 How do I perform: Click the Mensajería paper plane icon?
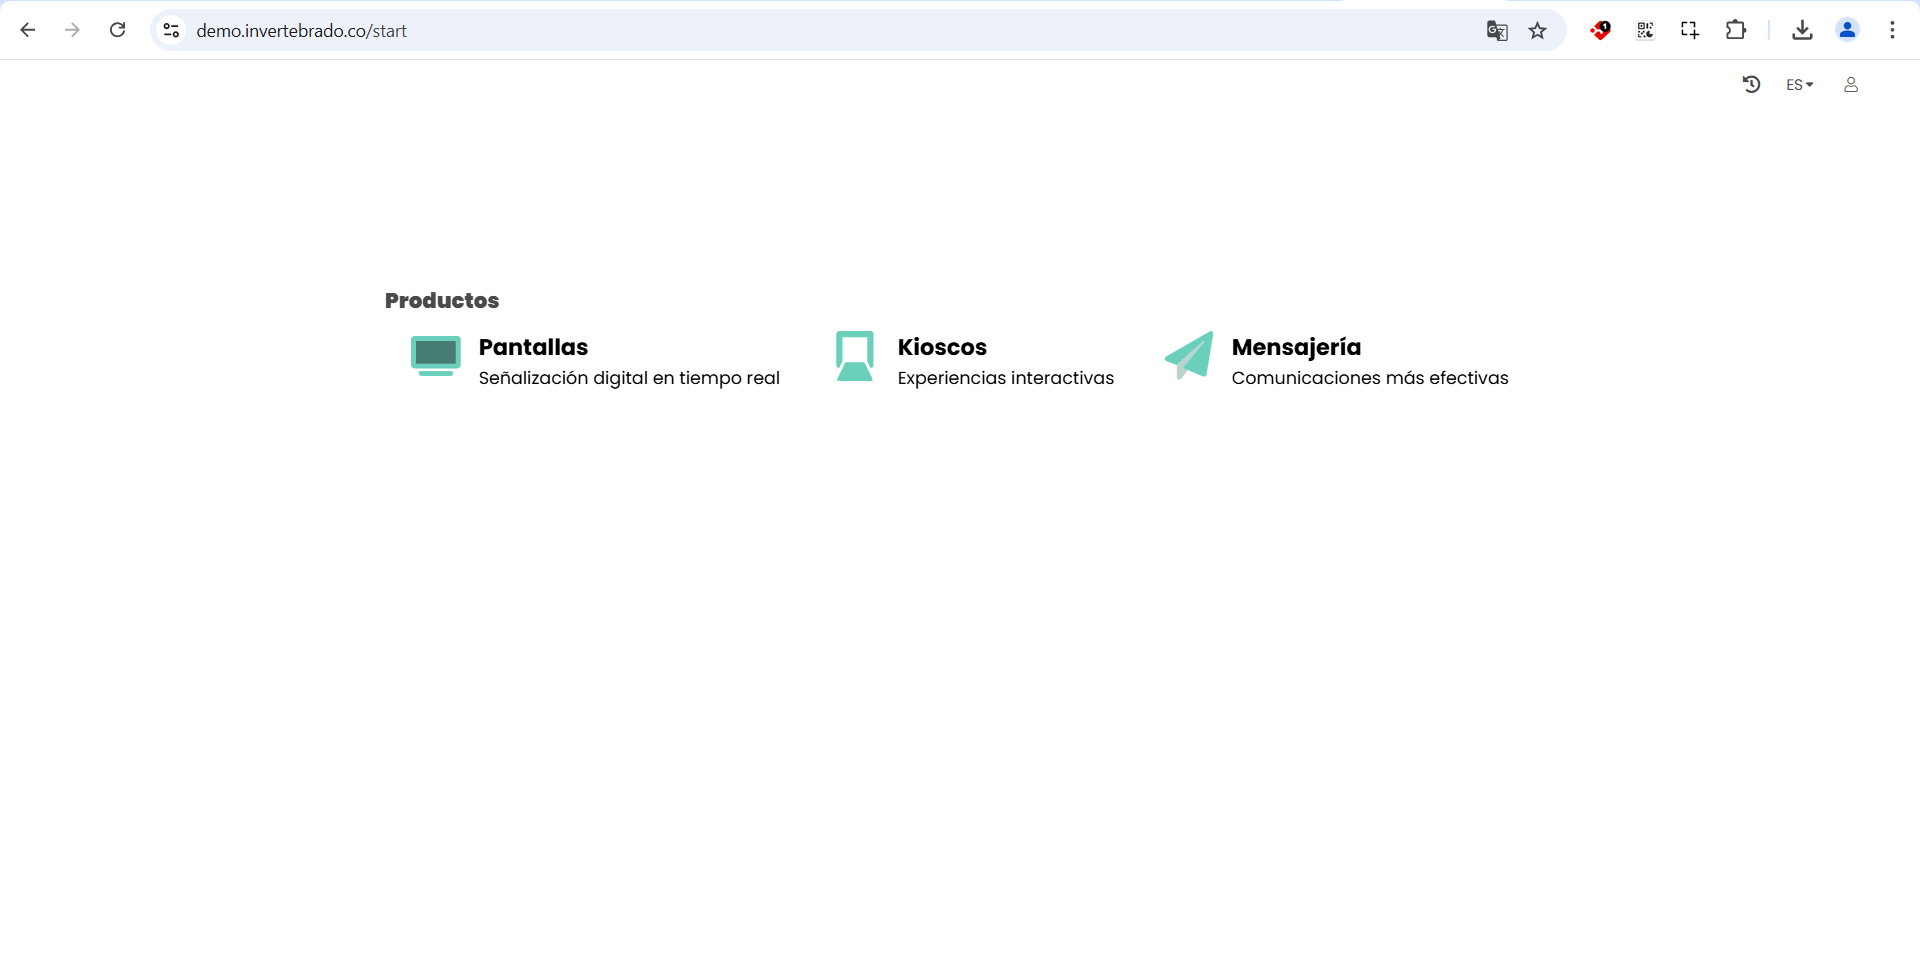point(1189,356)
